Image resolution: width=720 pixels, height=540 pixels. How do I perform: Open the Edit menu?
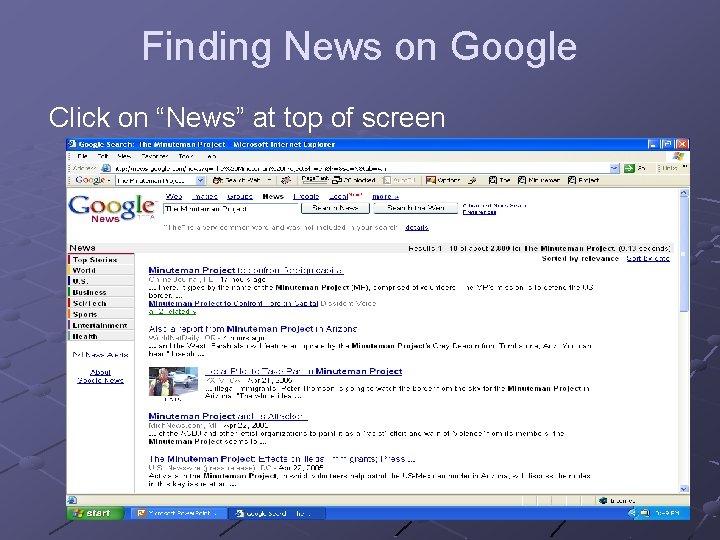click(102, 156)
